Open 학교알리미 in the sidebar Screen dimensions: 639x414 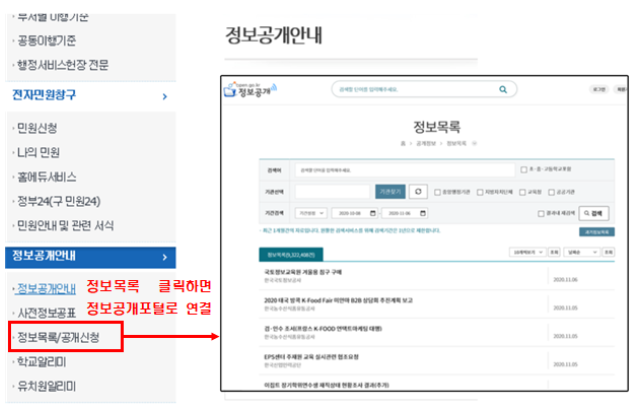click(42, 361)
